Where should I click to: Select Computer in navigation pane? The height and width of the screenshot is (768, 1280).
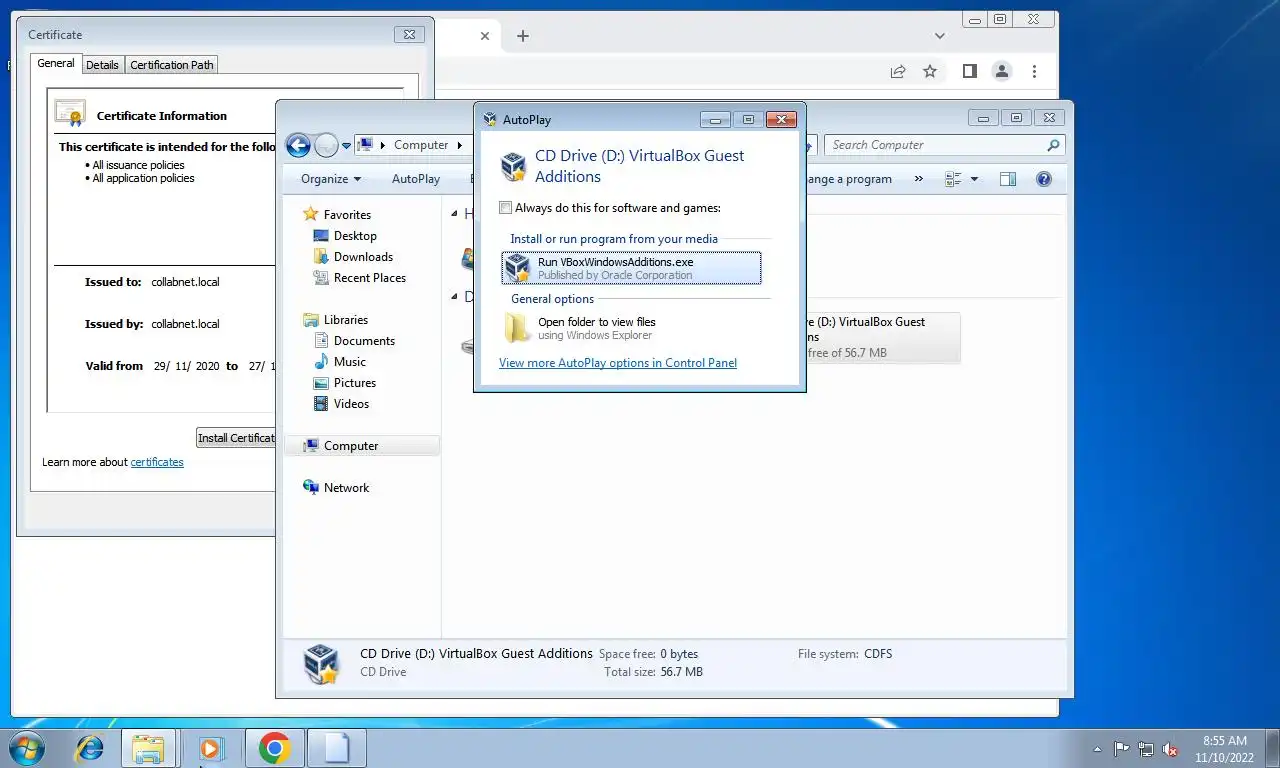click(351, 446)
